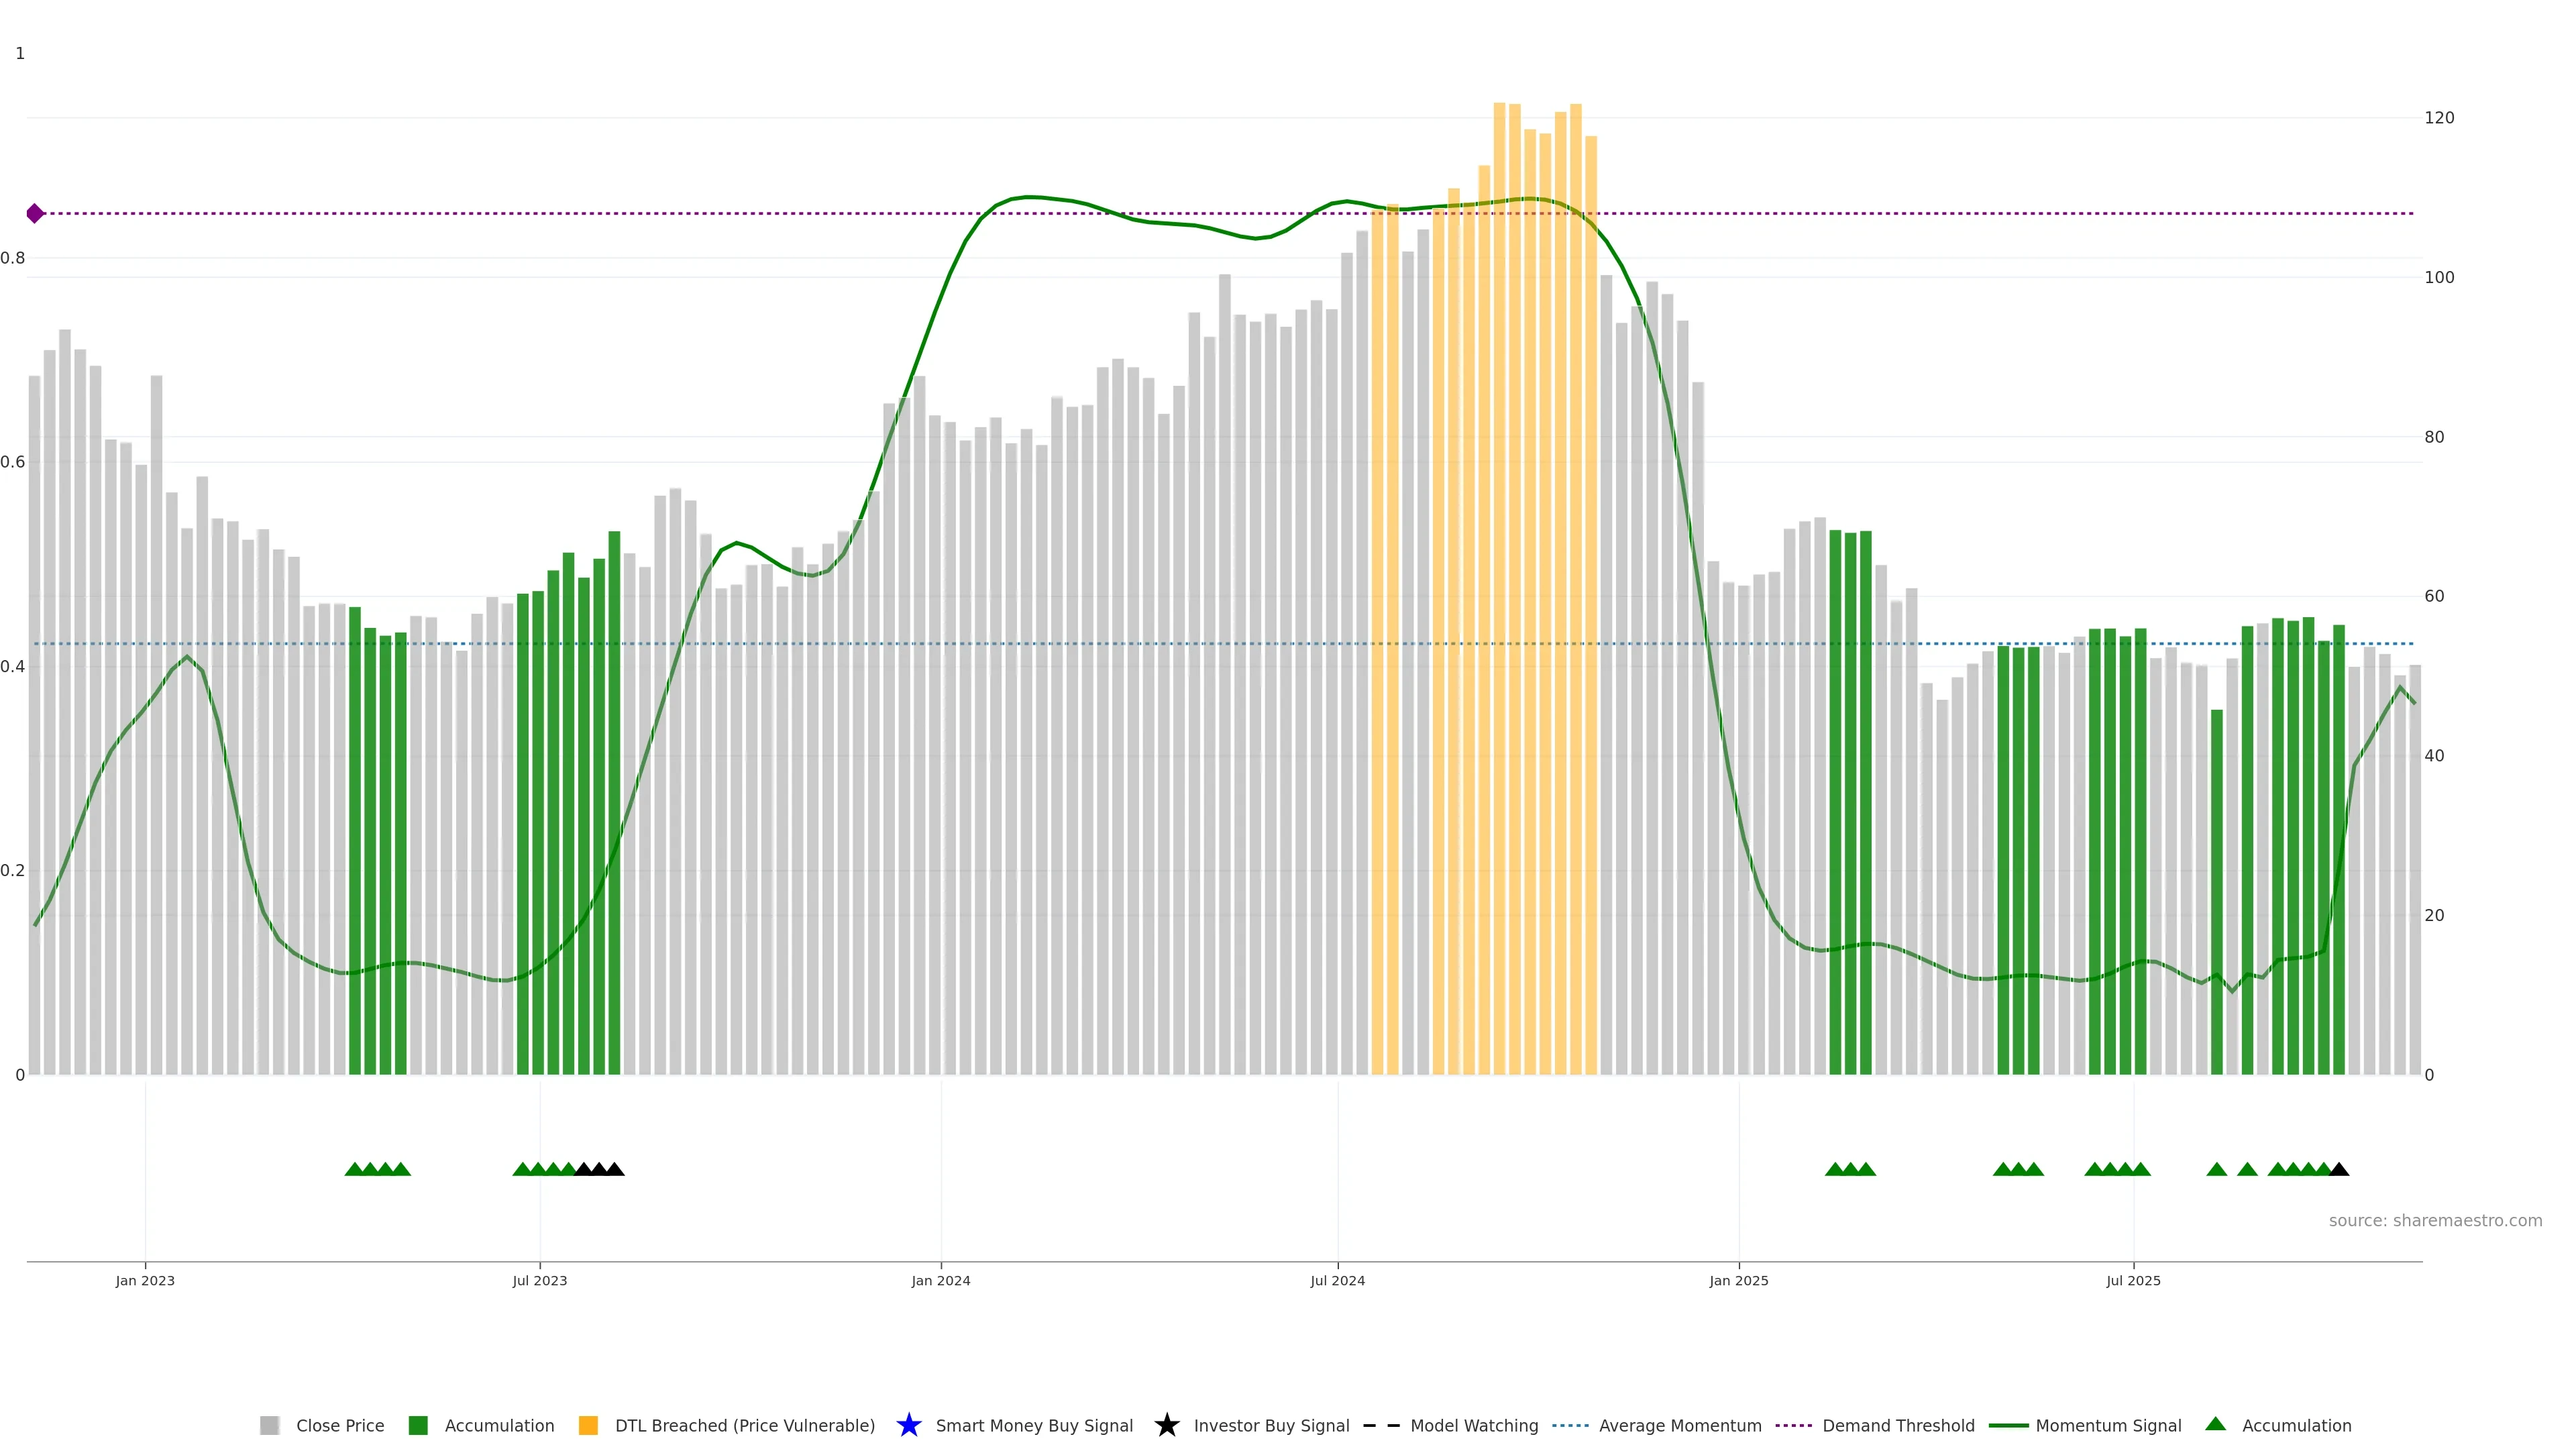This screenshot has width=2576, height=1449.
Task: Click the orange DTL Breached legend swatch
Action: tap(588, 1425)
